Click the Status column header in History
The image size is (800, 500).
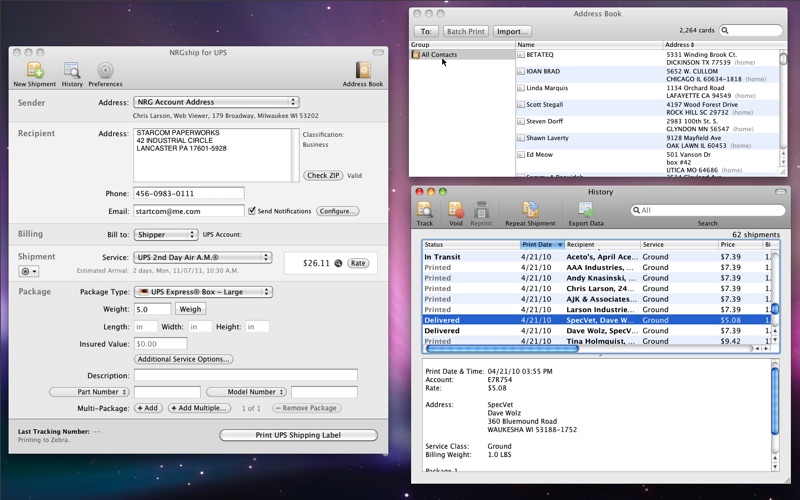(x=471, y=245)
